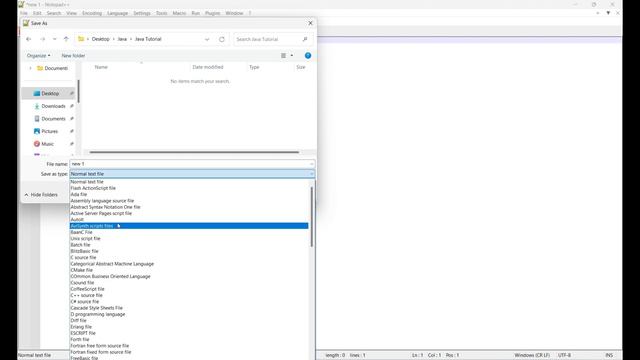Pick Unix script file in type list
The width and height of the screenshot is (640, 360).
(x=189, y=238)
